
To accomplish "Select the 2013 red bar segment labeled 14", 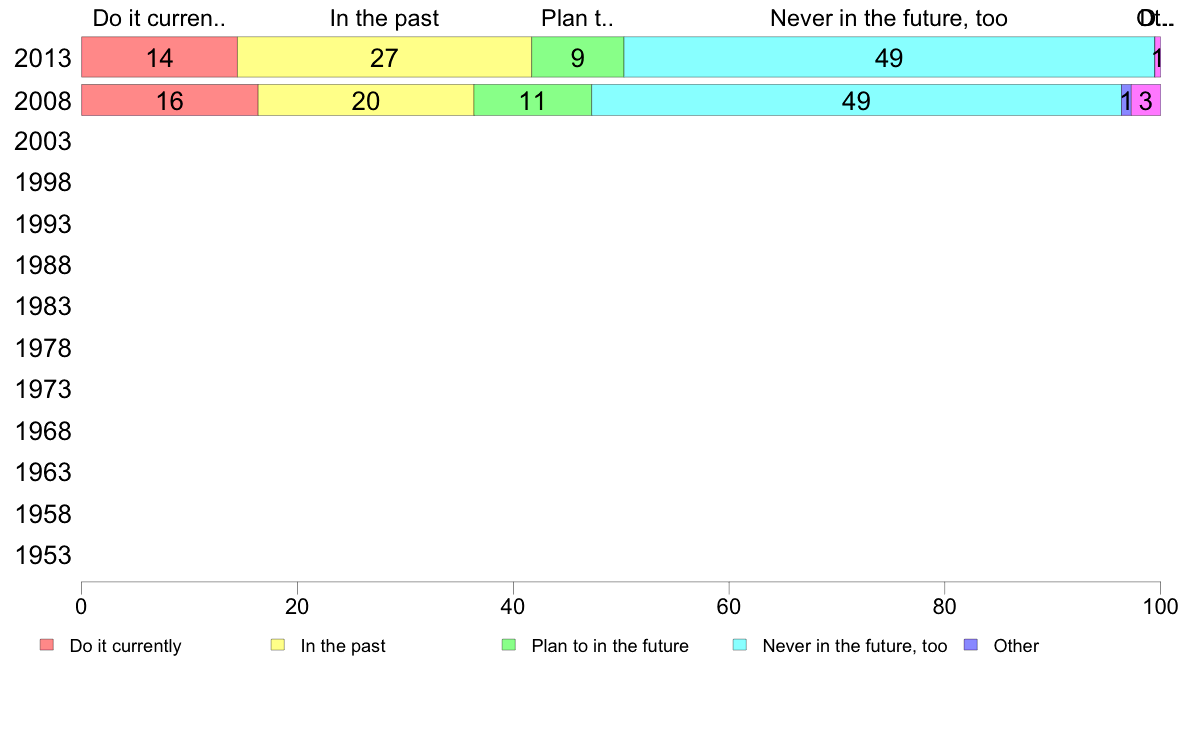I will [x=159, y=57].
